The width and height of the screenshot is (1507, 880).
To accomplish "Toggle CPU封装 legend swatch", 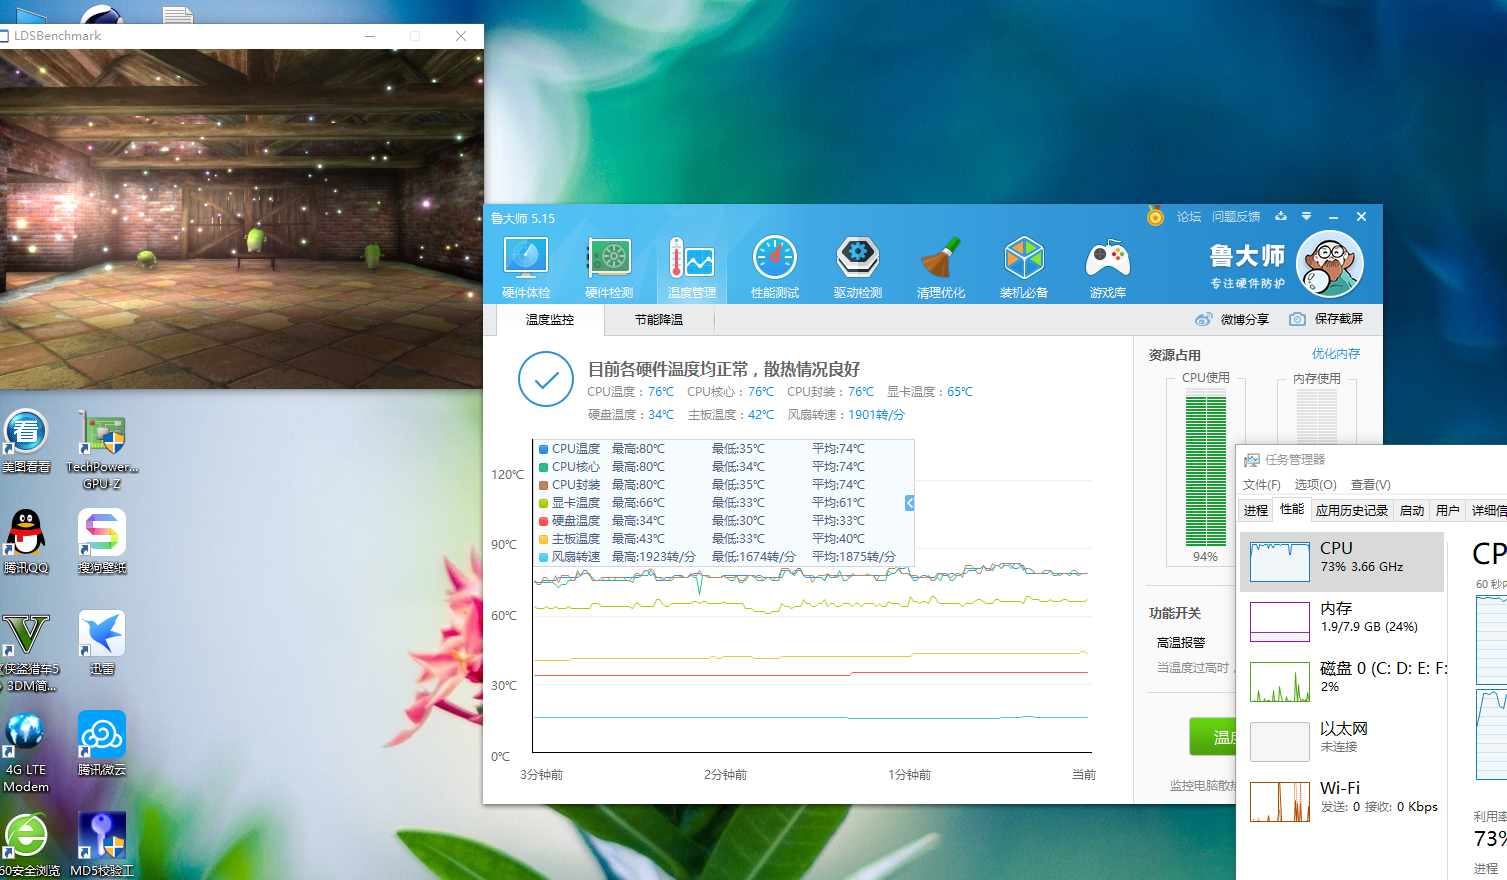I will point(543,485).
